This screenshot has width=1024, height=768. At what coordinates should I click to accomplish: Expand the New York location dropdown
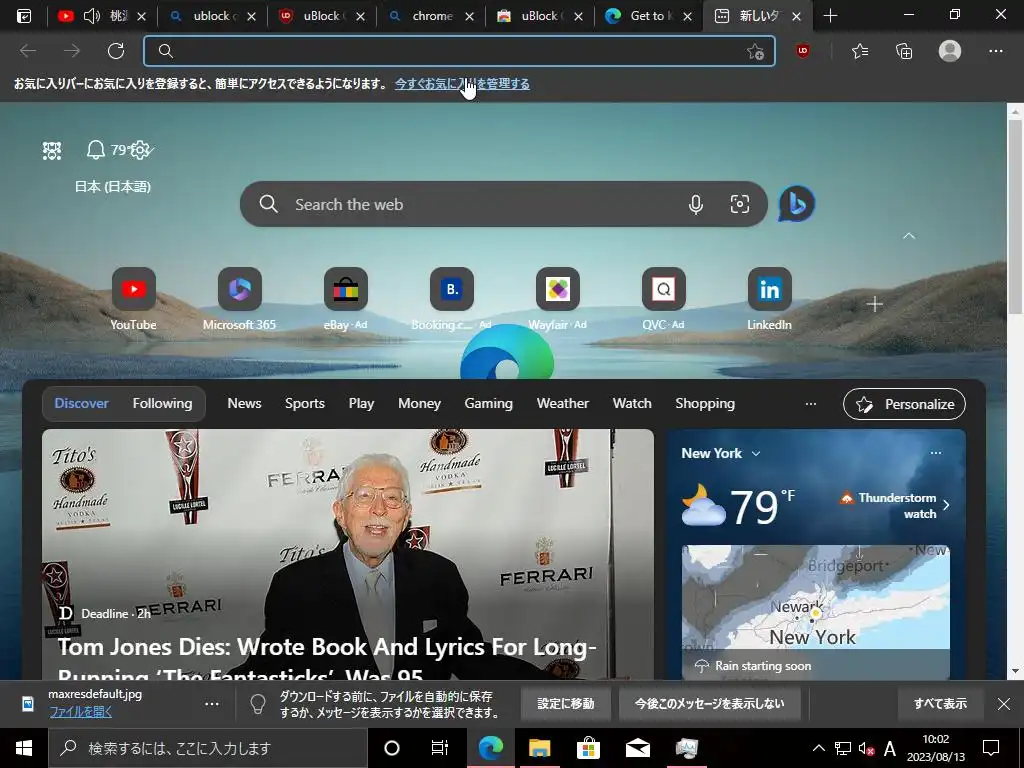click(756, 453)
